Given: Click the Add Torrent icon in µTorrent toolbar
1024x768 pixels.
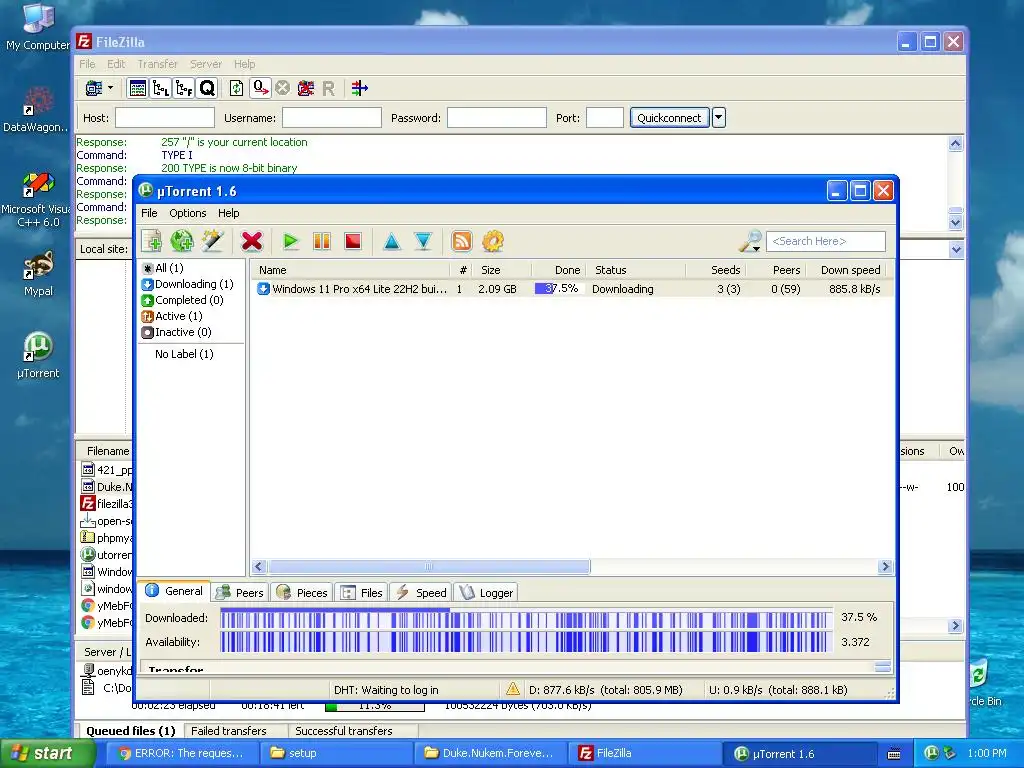Looking at the screenshot, I should (x=152, y=241).
